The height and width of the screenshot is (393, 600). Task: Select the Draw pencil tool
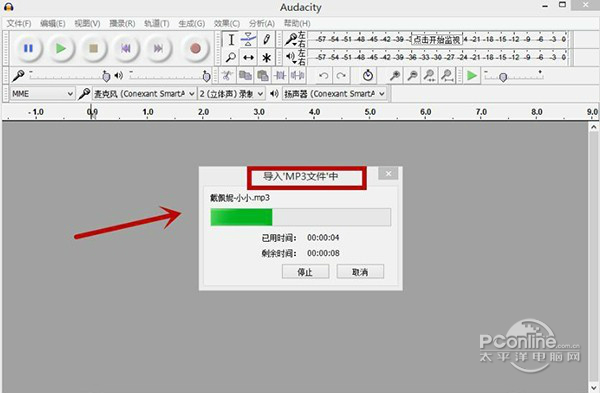[266, 39]
